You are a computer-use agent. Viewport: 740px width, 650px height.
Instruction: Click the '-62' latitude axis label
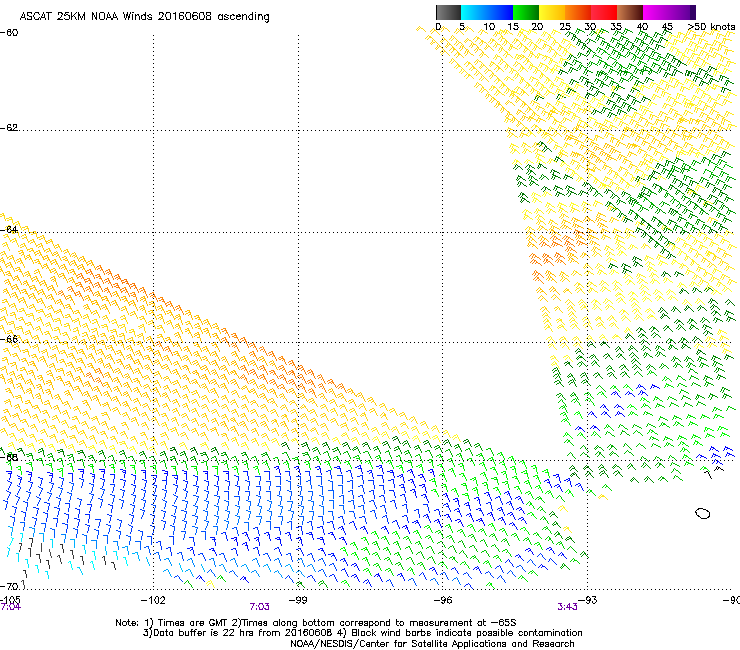[x=9, y=127]
